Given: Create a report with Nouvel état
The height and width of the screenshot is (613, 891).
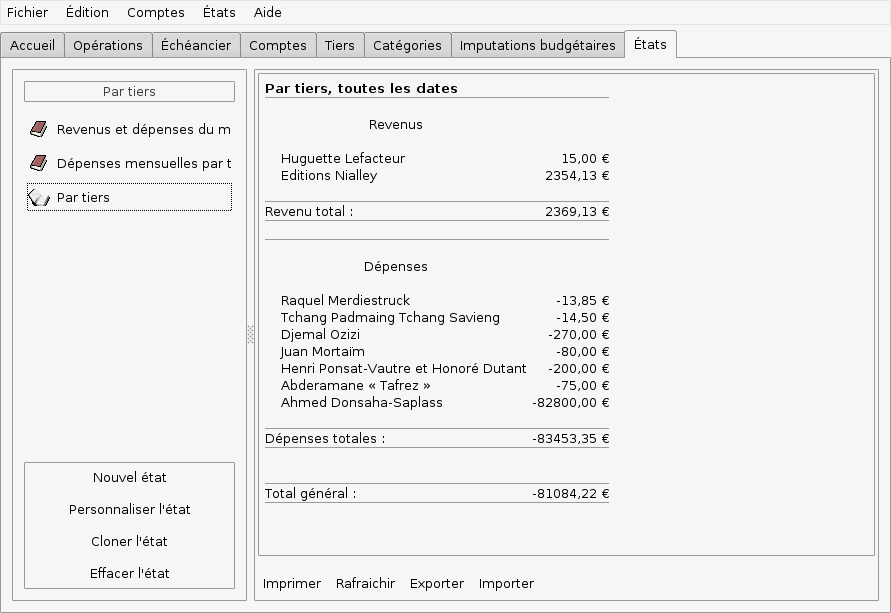Looking at the screenshot, I should (x=129, y=478).
